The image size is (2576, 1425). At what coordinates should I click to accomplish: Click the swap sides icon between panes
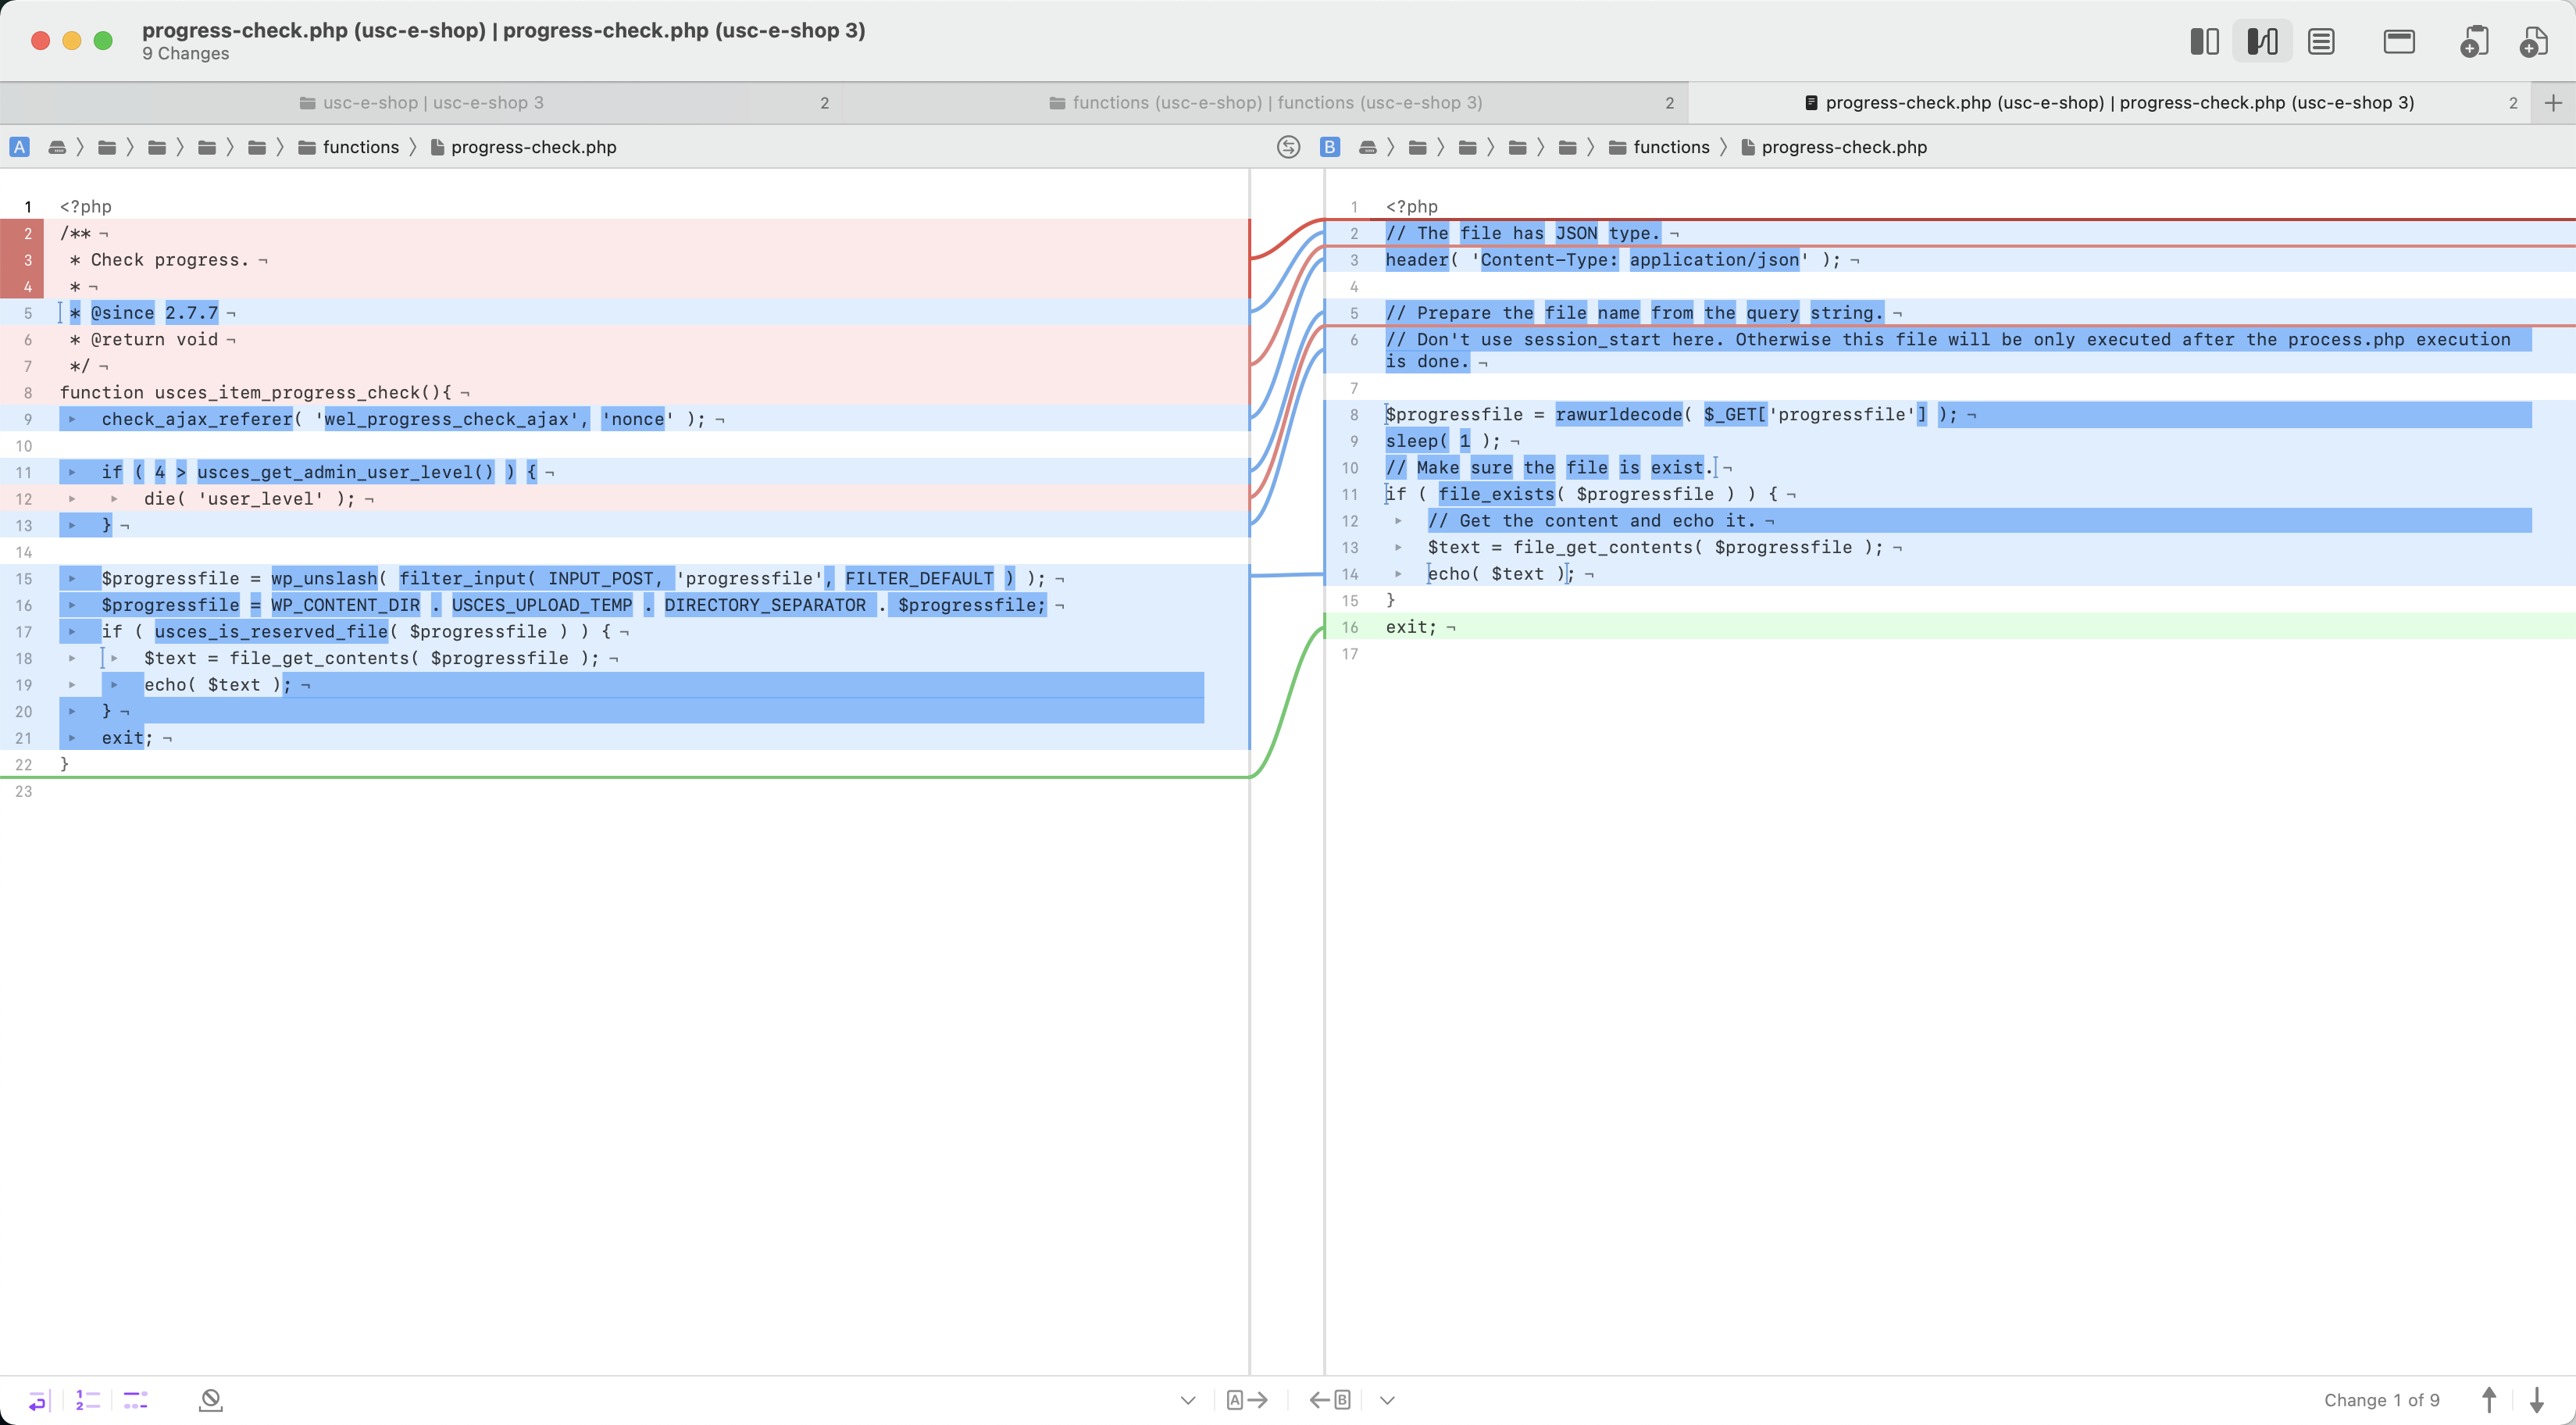(1288, 147)
